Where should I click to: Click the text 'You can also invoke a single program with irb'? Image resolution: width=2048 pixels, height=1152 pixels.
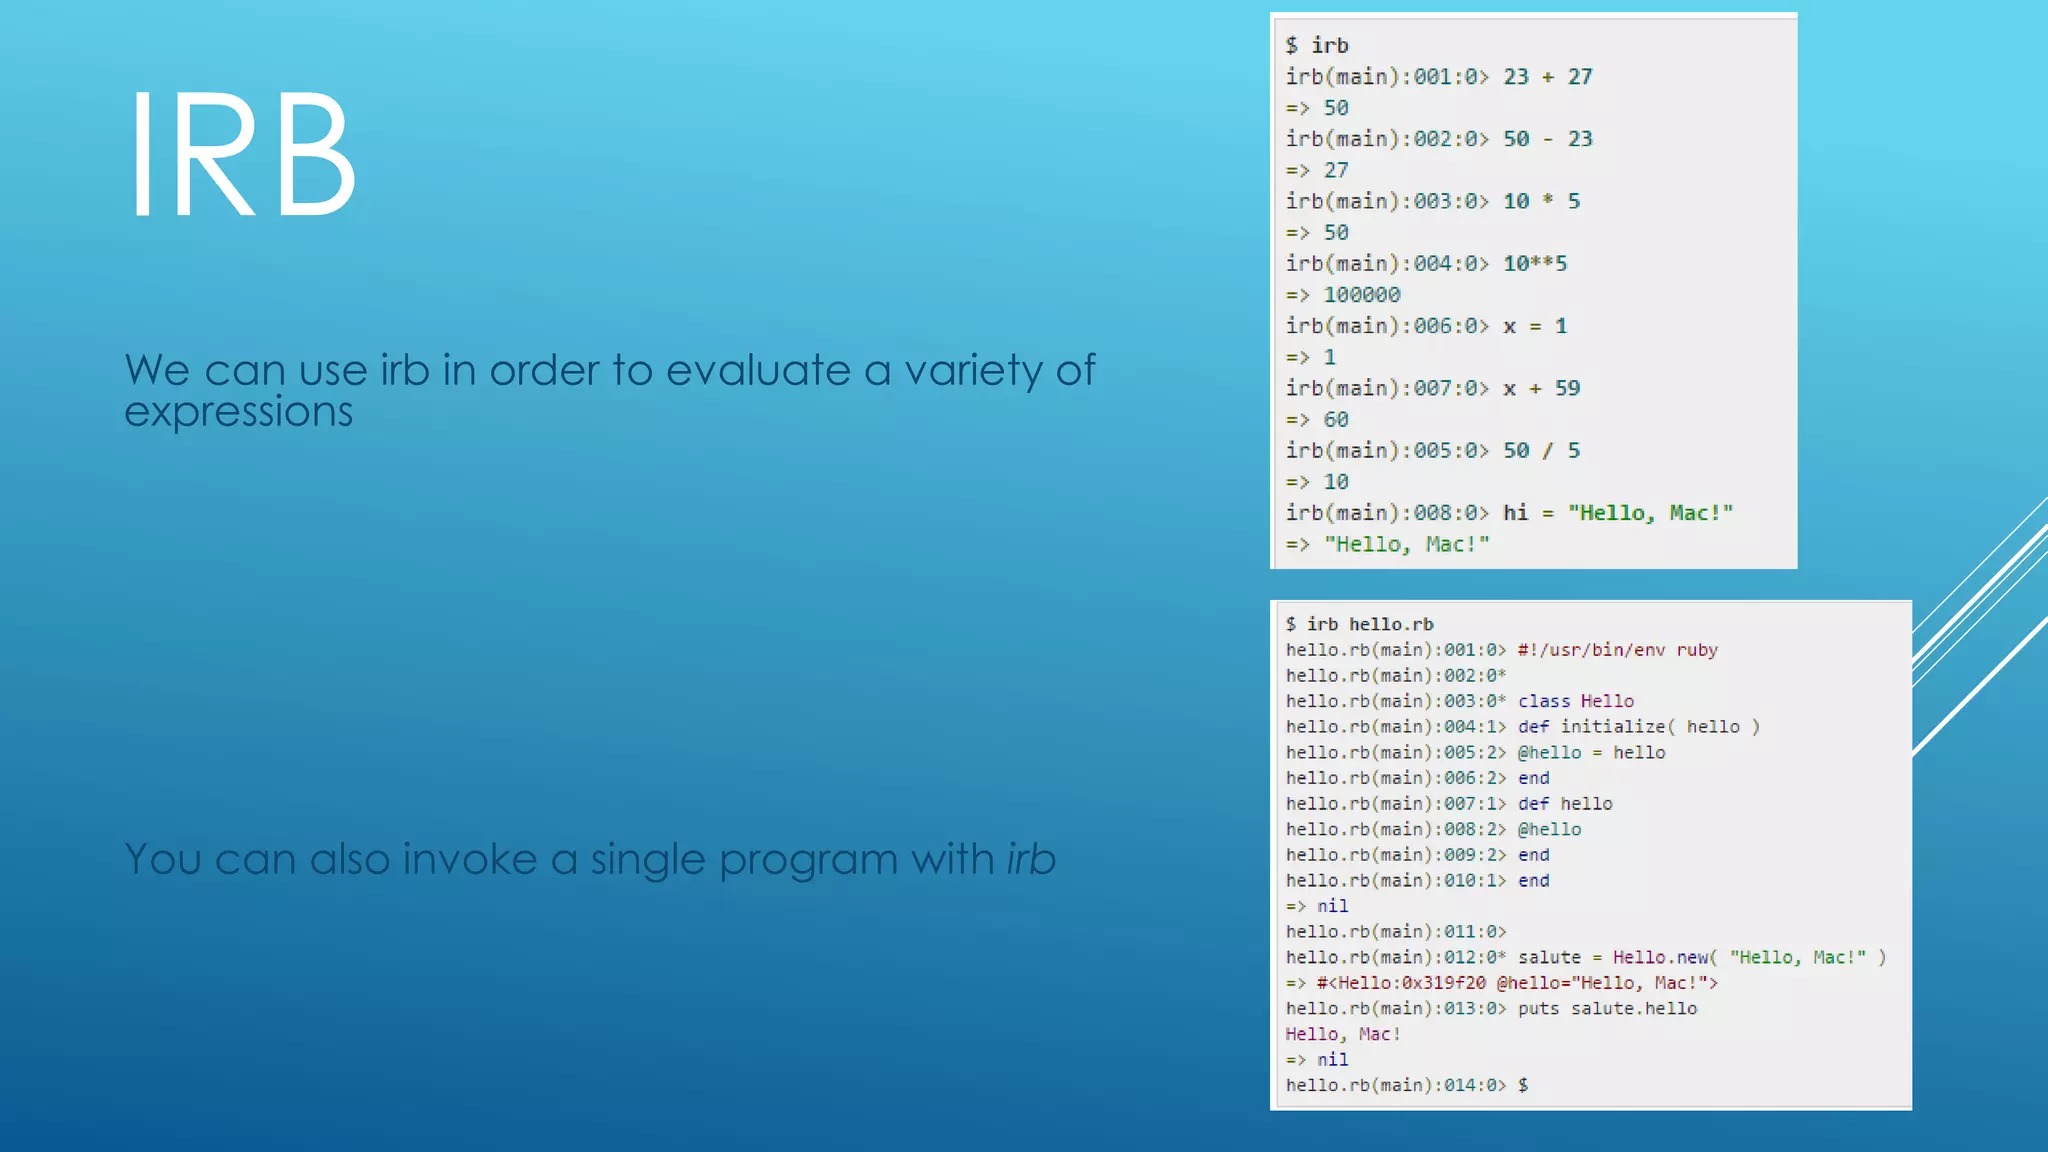coord(590,859)
